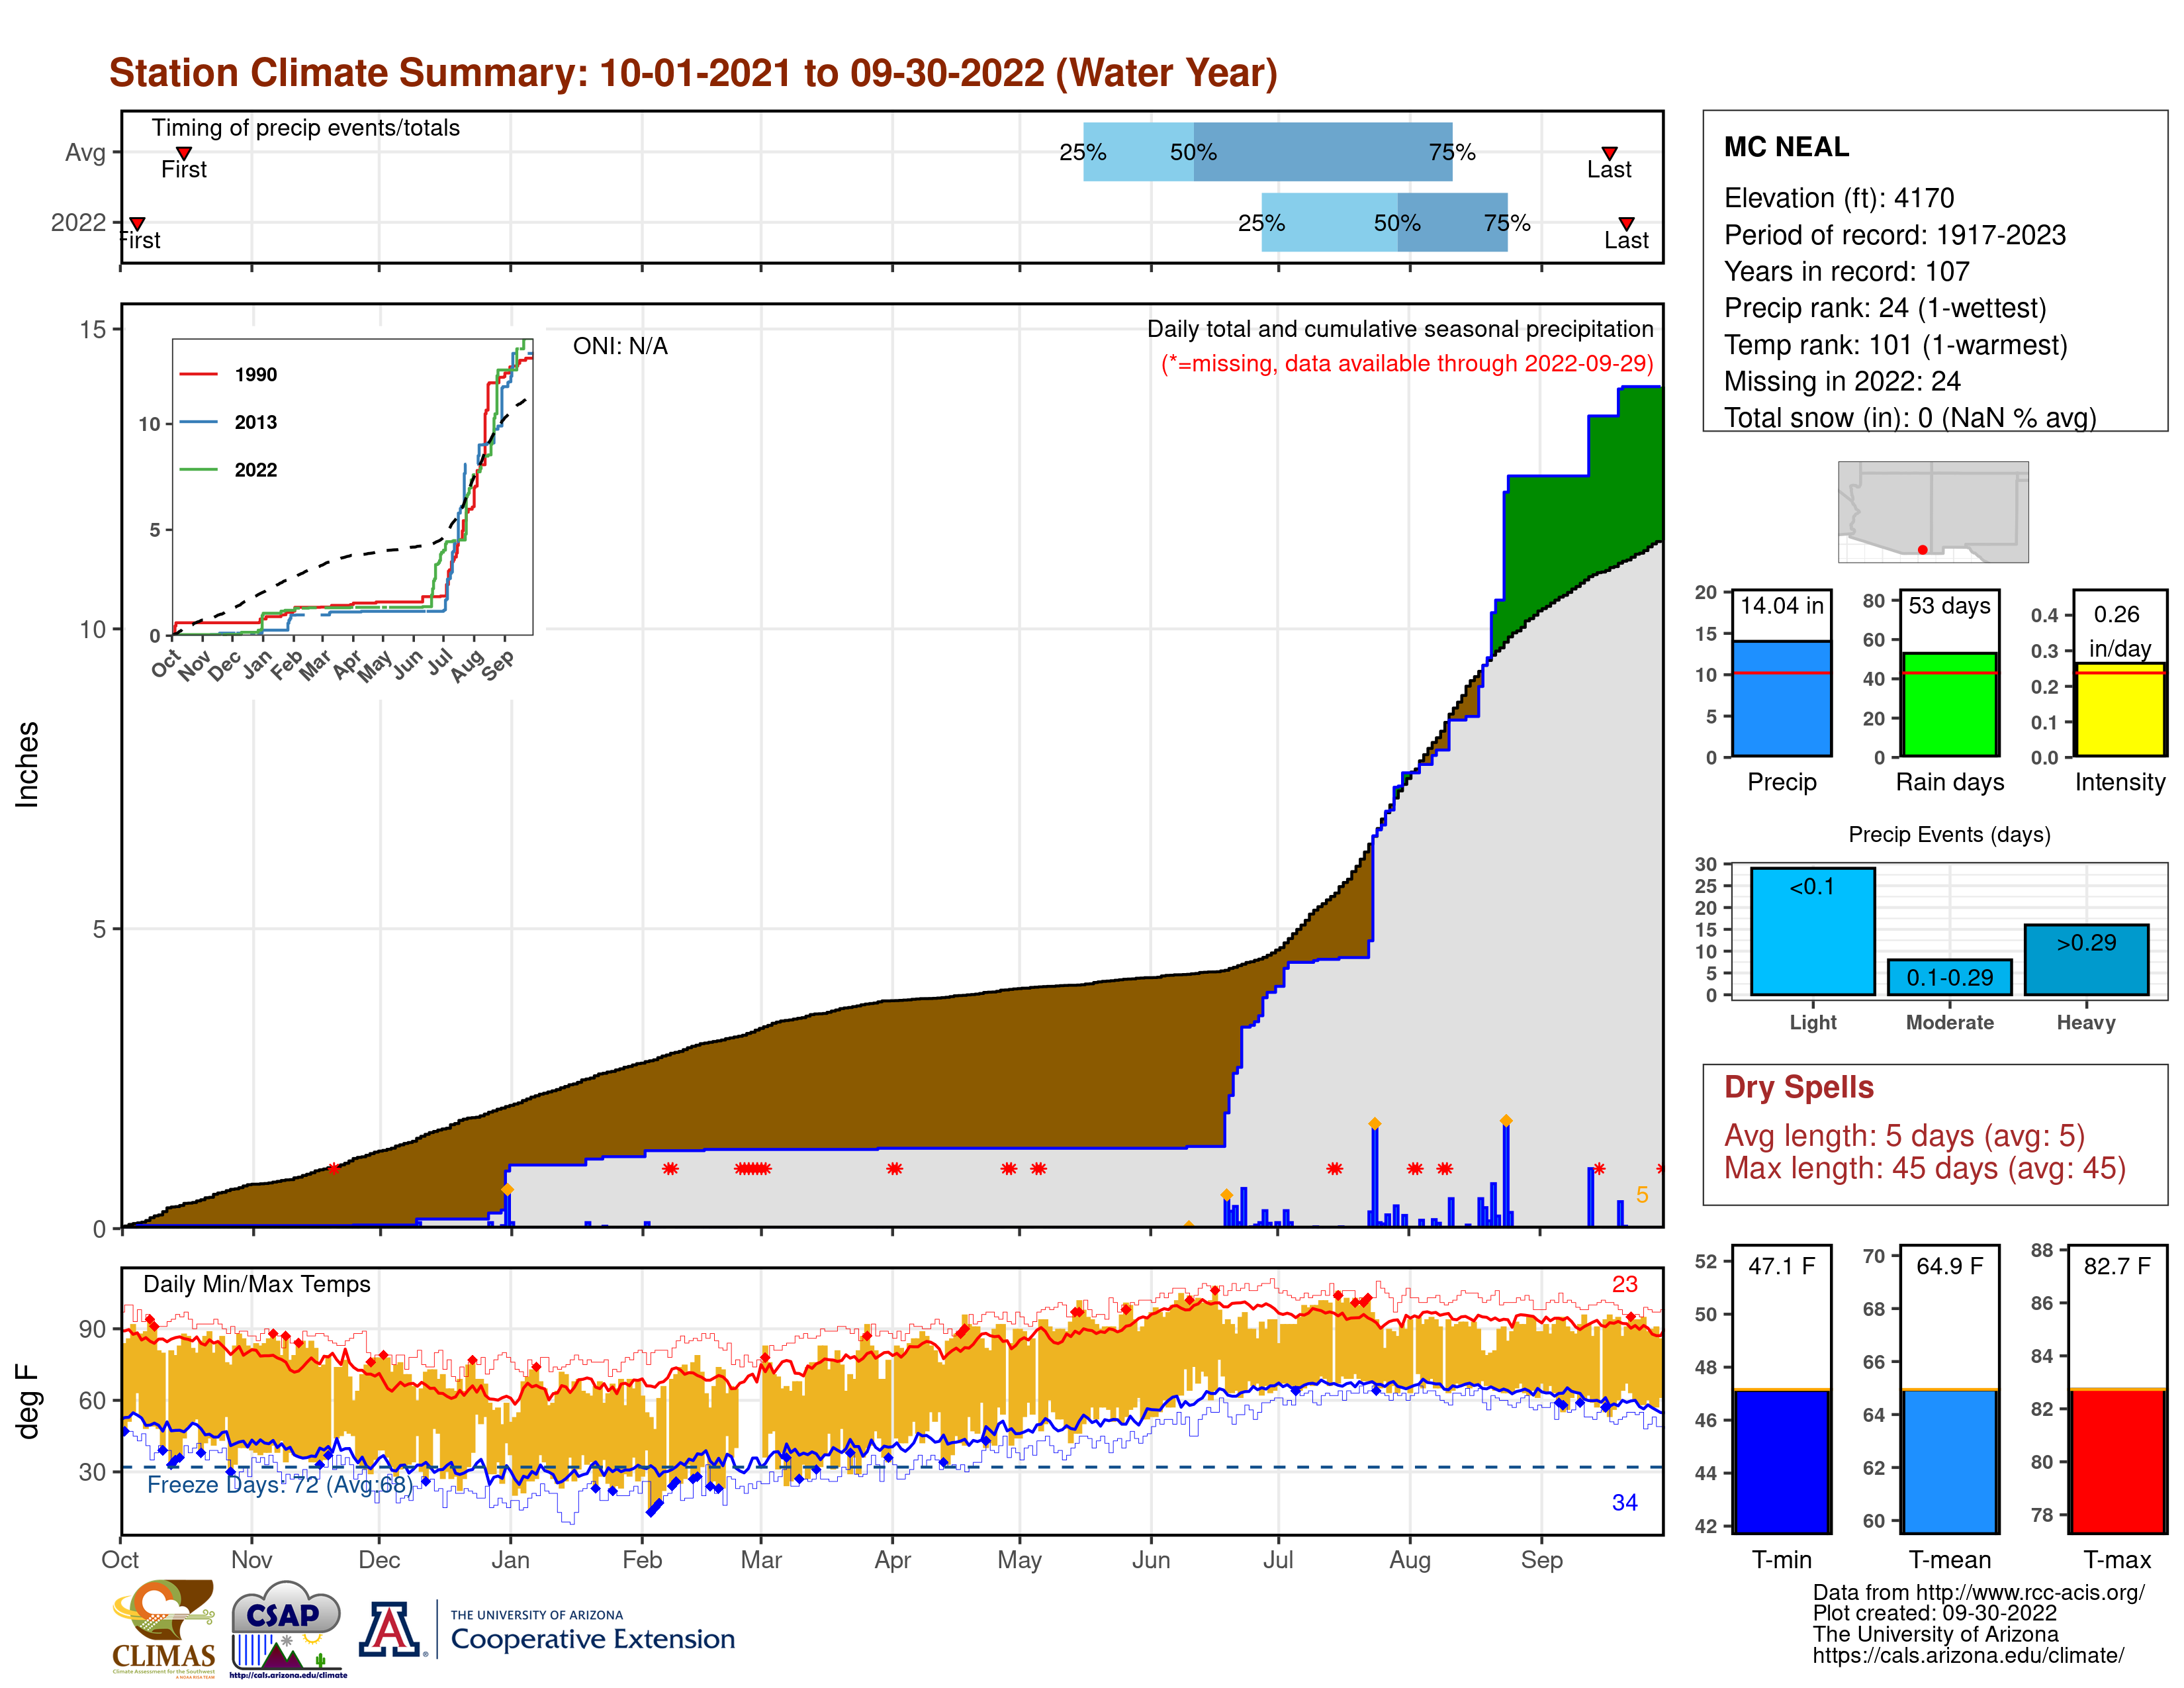The height and width of the screenshot is (1688, 2184).
Task: Click the Light <0.1 precip events bar
Action: point(1812,931)
